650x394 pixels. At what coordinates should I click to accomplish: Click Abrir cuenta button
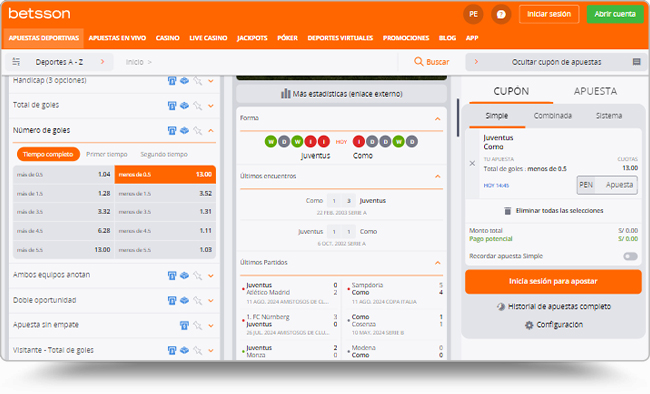tap(615, 15)
